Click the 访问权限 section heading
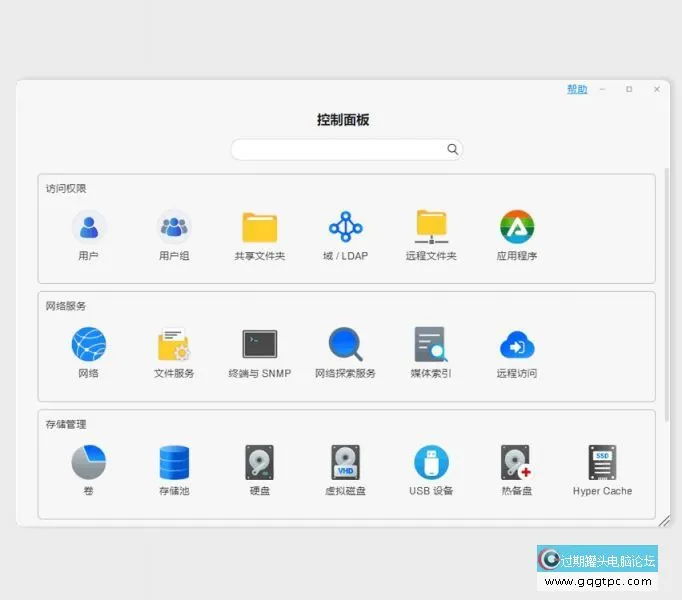The width and height of the screenshot is (682, 600). (x=66, y=188)
